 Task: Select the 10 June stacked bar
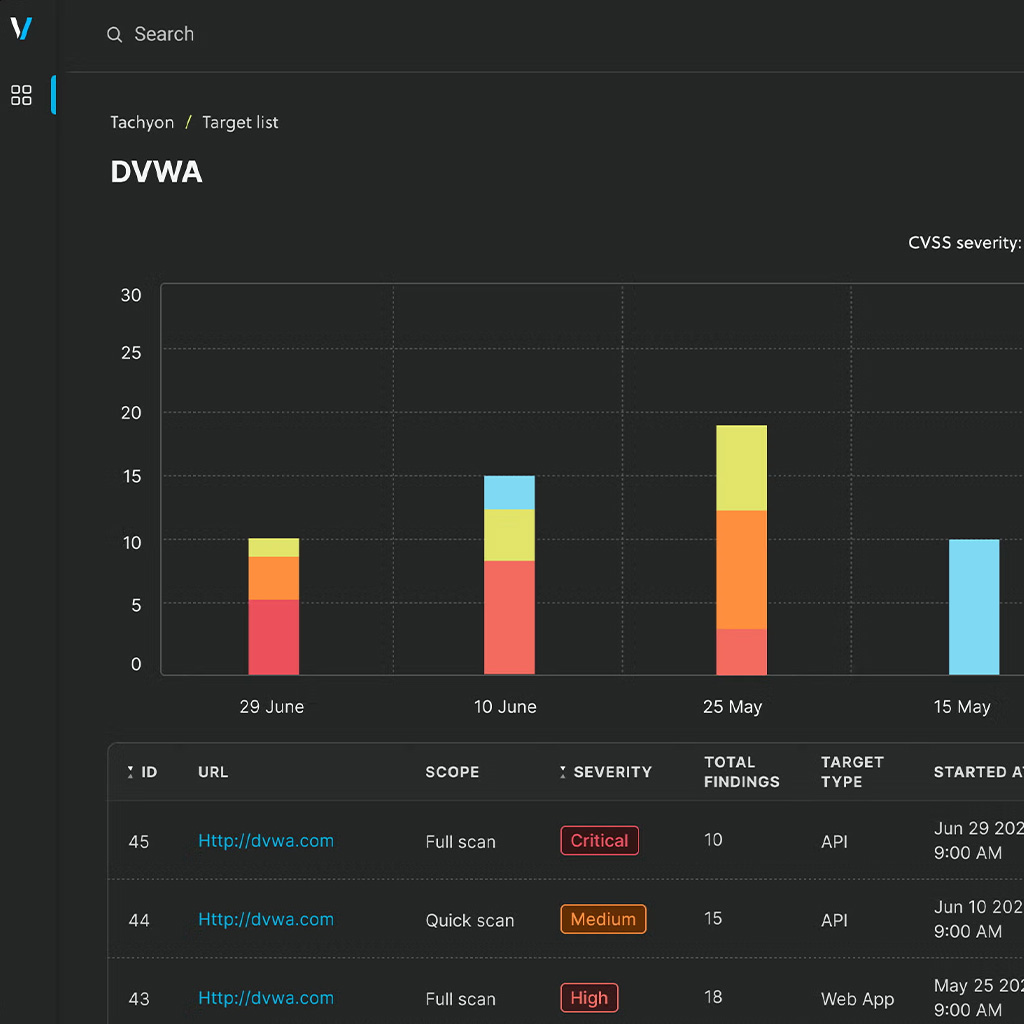pos(509,575)
